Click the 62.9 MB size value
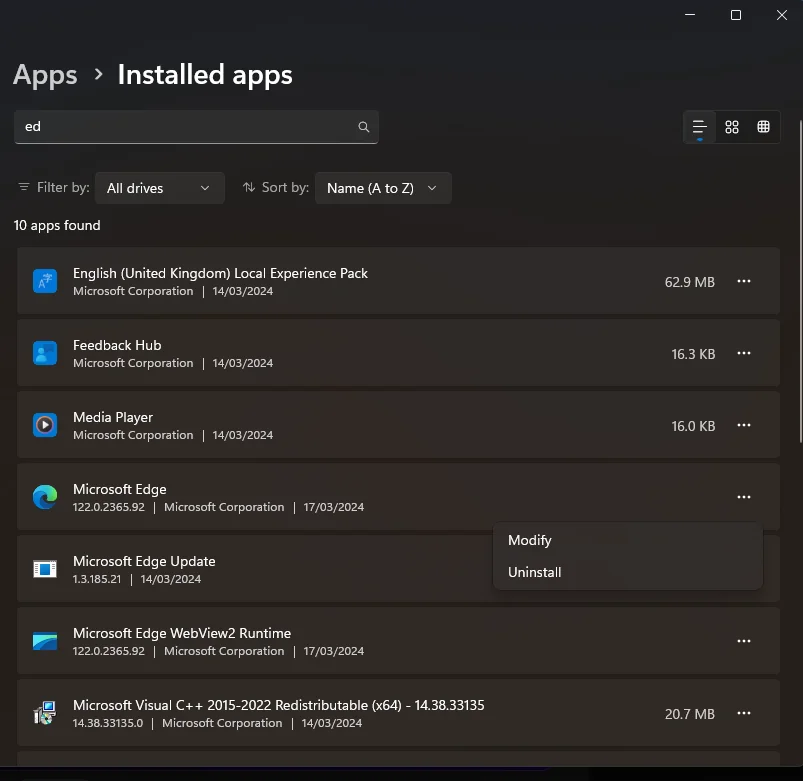 689,282
